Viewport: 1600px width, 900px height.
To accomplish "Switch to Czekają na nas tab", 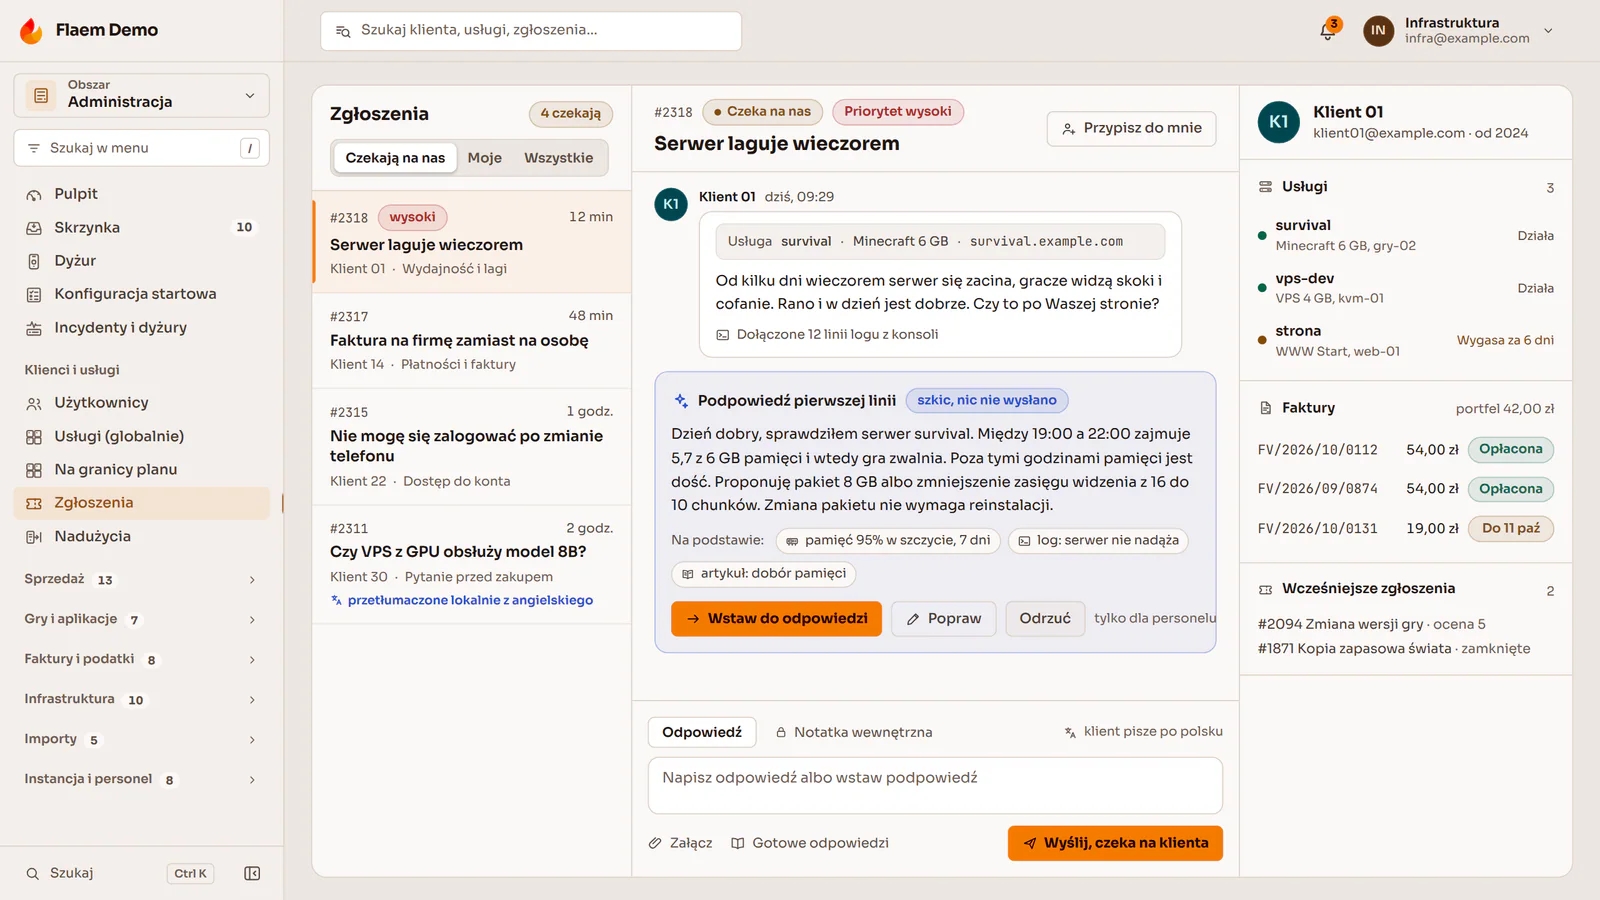I will (395, 158).
